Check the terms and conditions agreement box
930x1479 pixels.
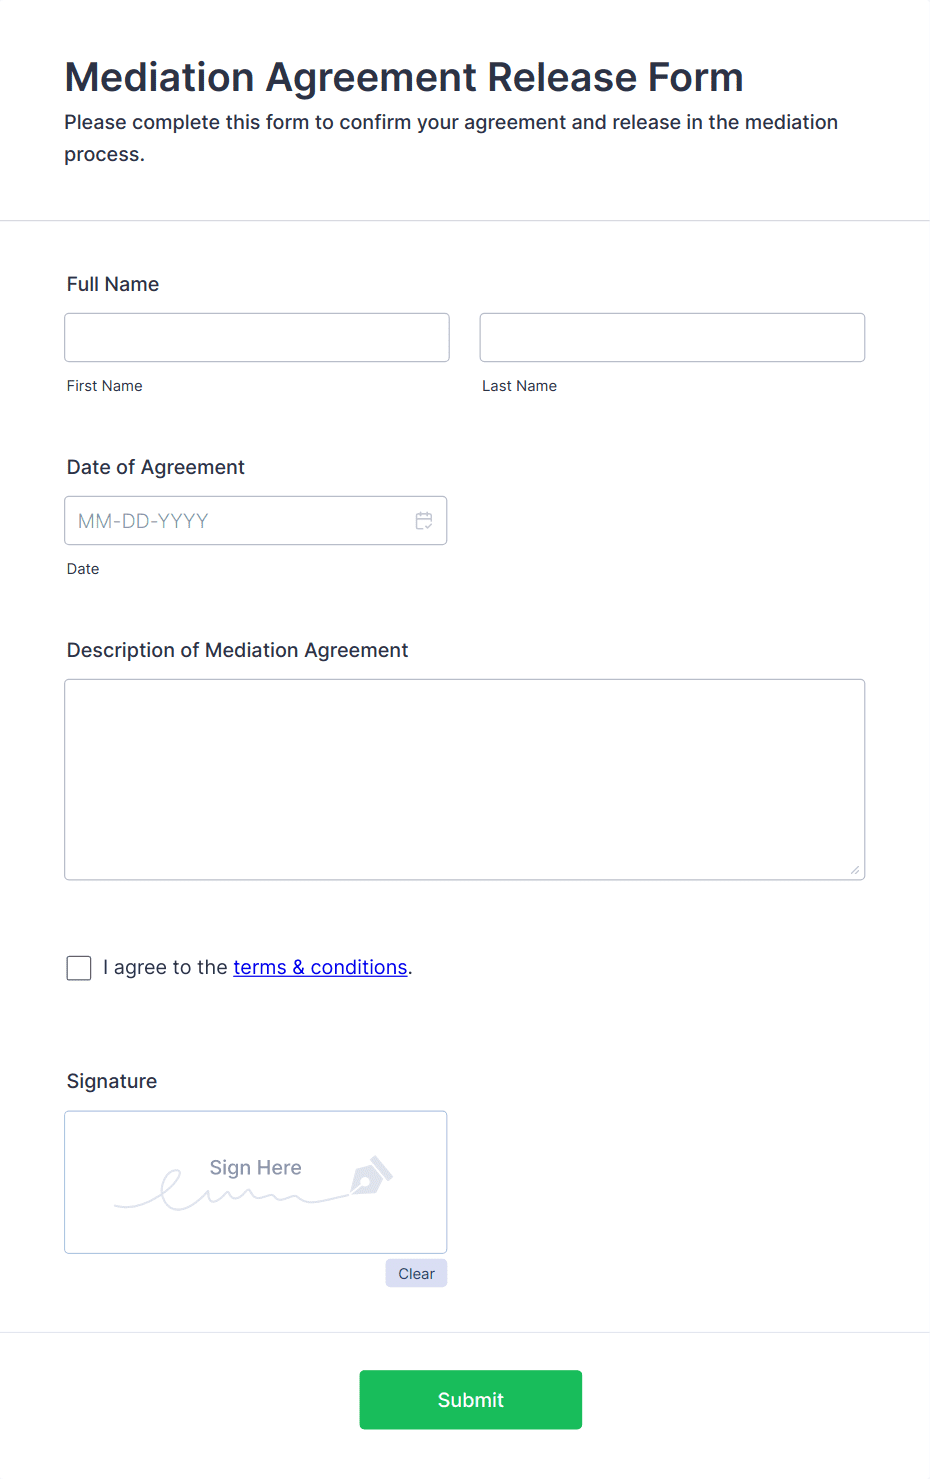[x=78, y=967]
